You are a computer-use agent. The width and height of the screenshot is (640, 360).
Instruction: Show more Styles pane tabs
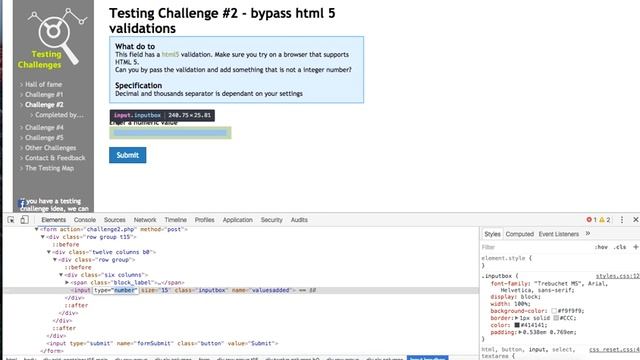click(x=588, y=234)
